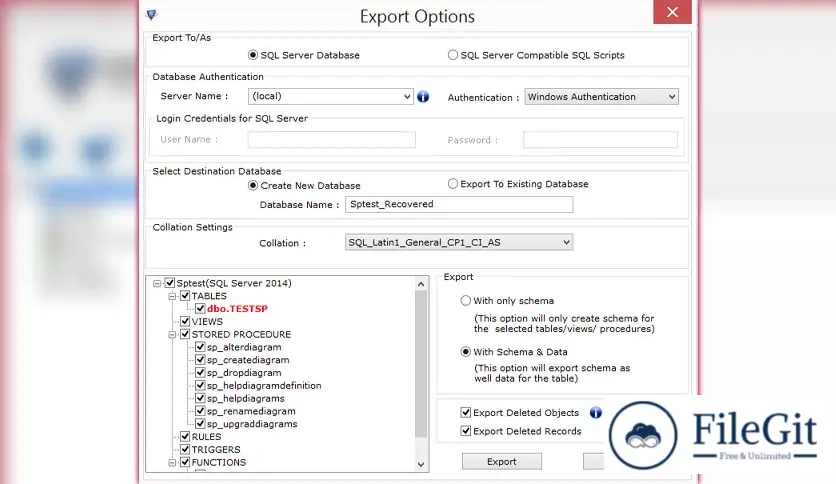
Task: Uncheck the Sptest(SQL Server 2014) root checkbox
Action: click(x=170, y=283)
